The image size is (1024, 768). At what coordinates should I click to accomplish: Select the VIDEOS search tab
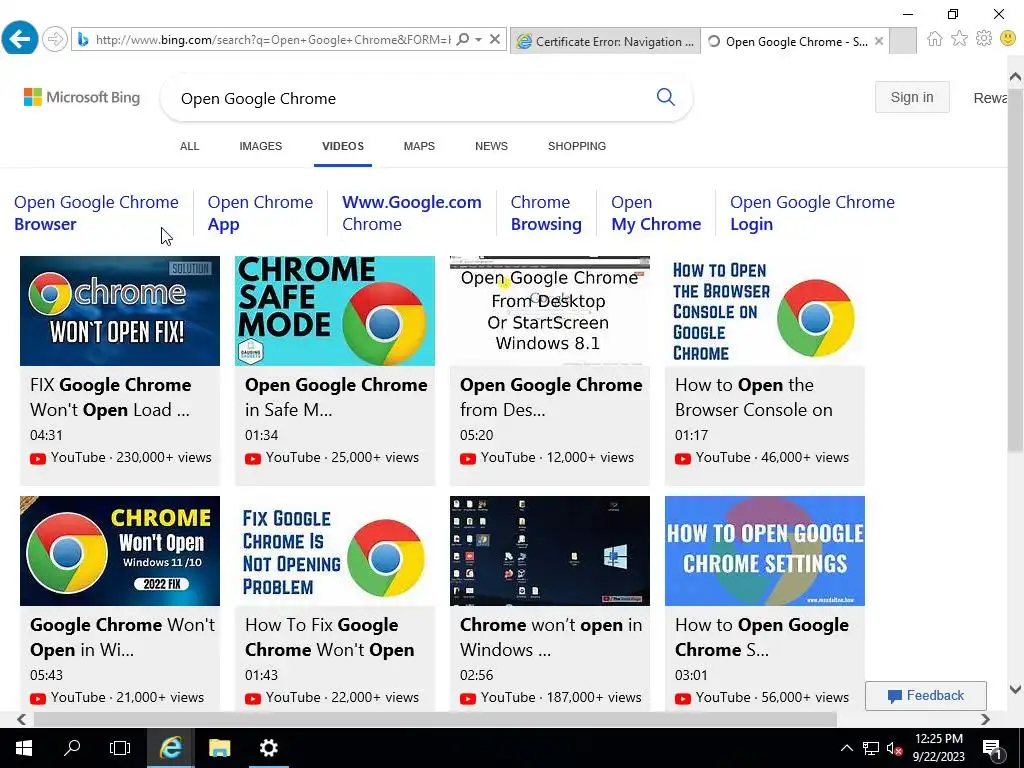click(343, 146)
